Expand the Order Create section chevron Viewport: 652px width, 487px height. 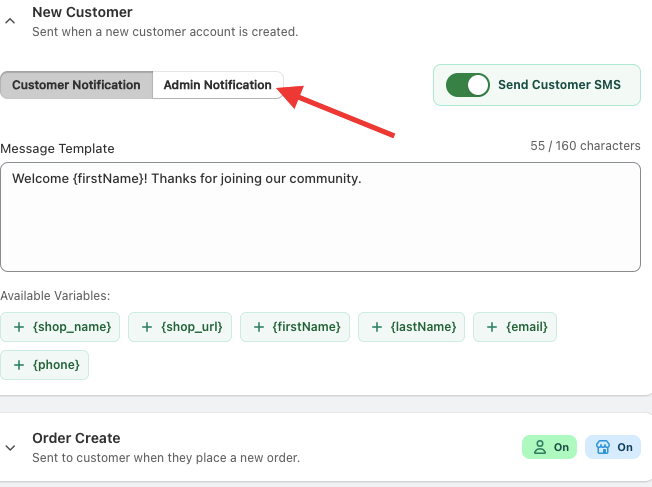click(10, 447)
